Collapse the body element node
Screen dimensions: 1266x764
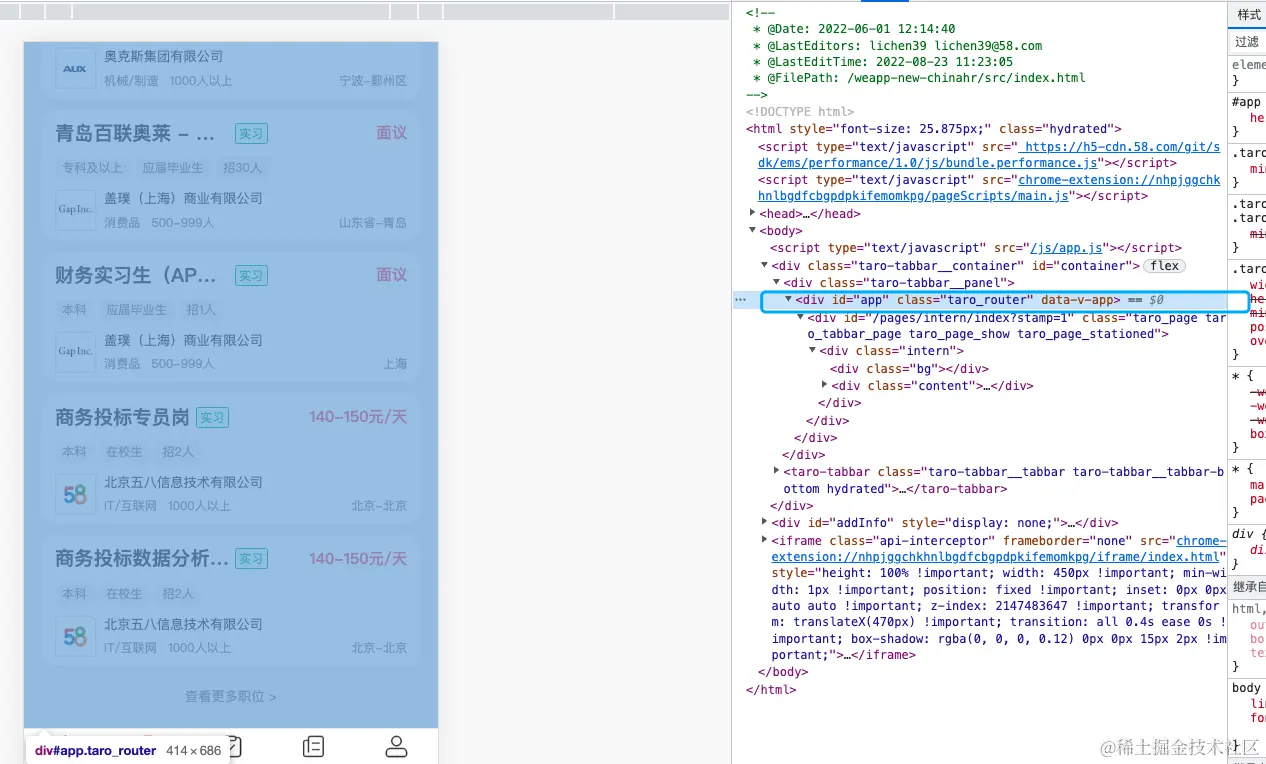pyautogui.click(x=753, y=231)
